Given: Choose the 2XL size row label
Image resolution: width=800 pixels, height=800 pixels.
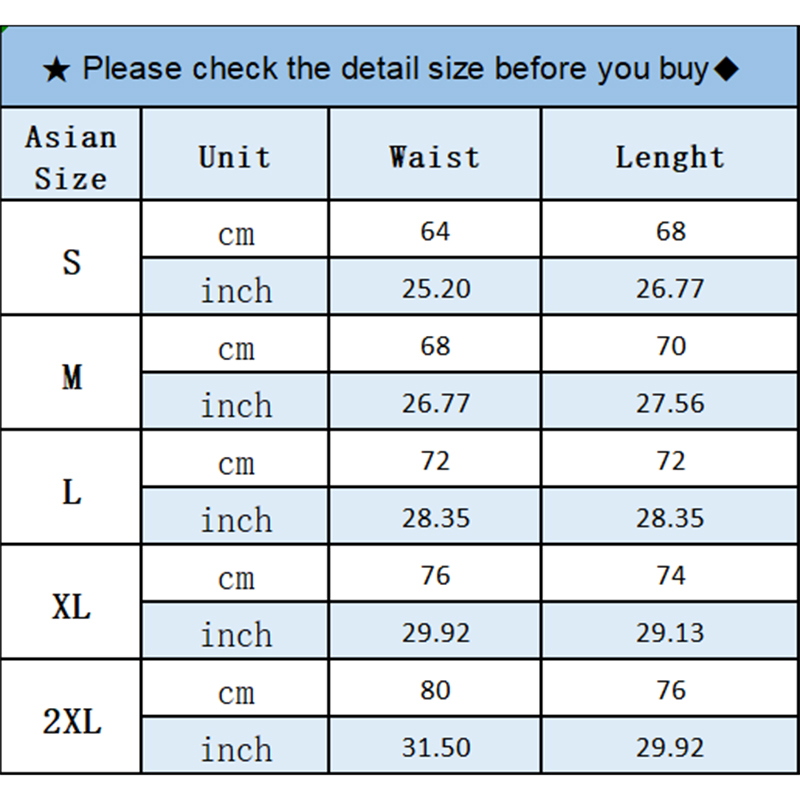Looking at the screenshot, I should pos(71,721).
